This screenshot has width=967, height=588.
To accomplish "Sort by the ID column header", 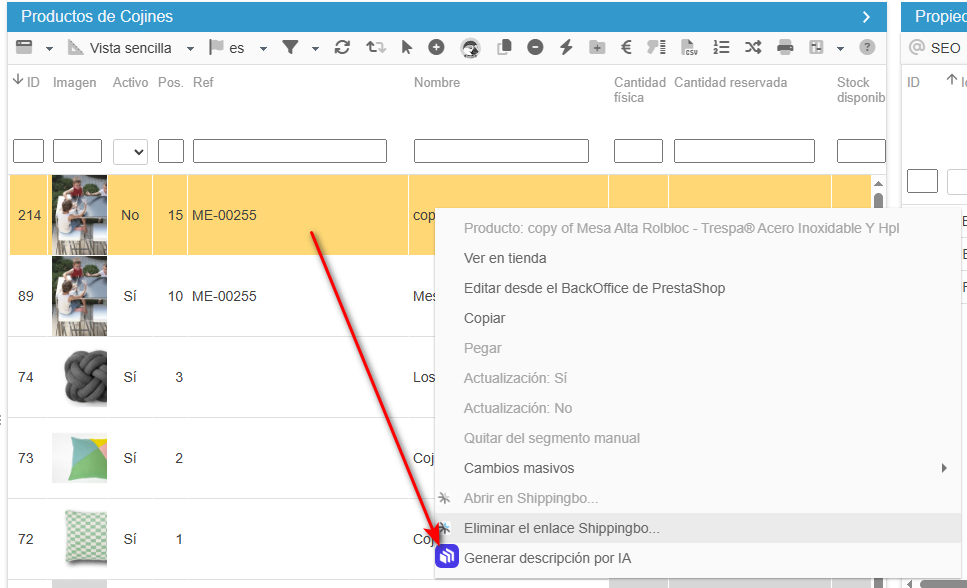I will point(26,82).
